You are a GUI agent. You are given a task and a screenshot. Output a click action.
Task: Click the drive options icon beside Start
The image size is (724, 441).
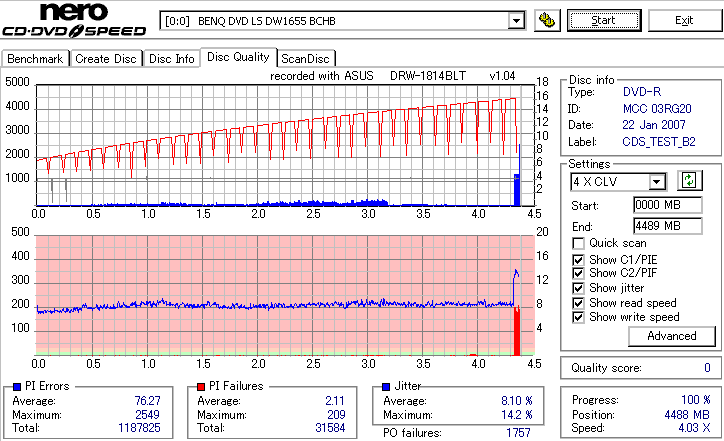point(547,21)
